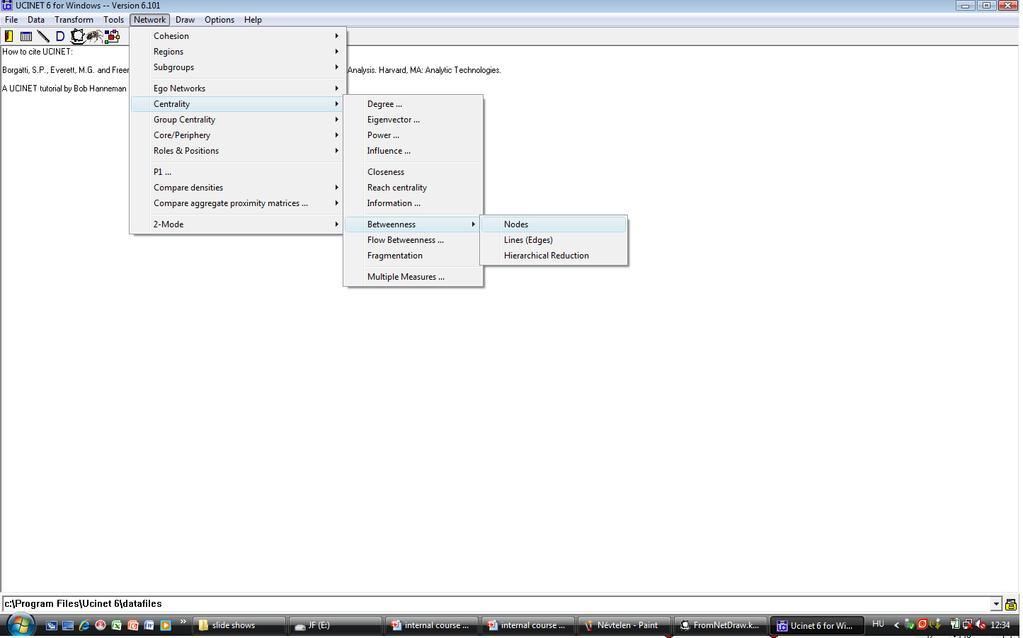Screen dimensions: 1023x638
Task: Expand the Cohesion submenu
Action: click(x=239, y=36)
